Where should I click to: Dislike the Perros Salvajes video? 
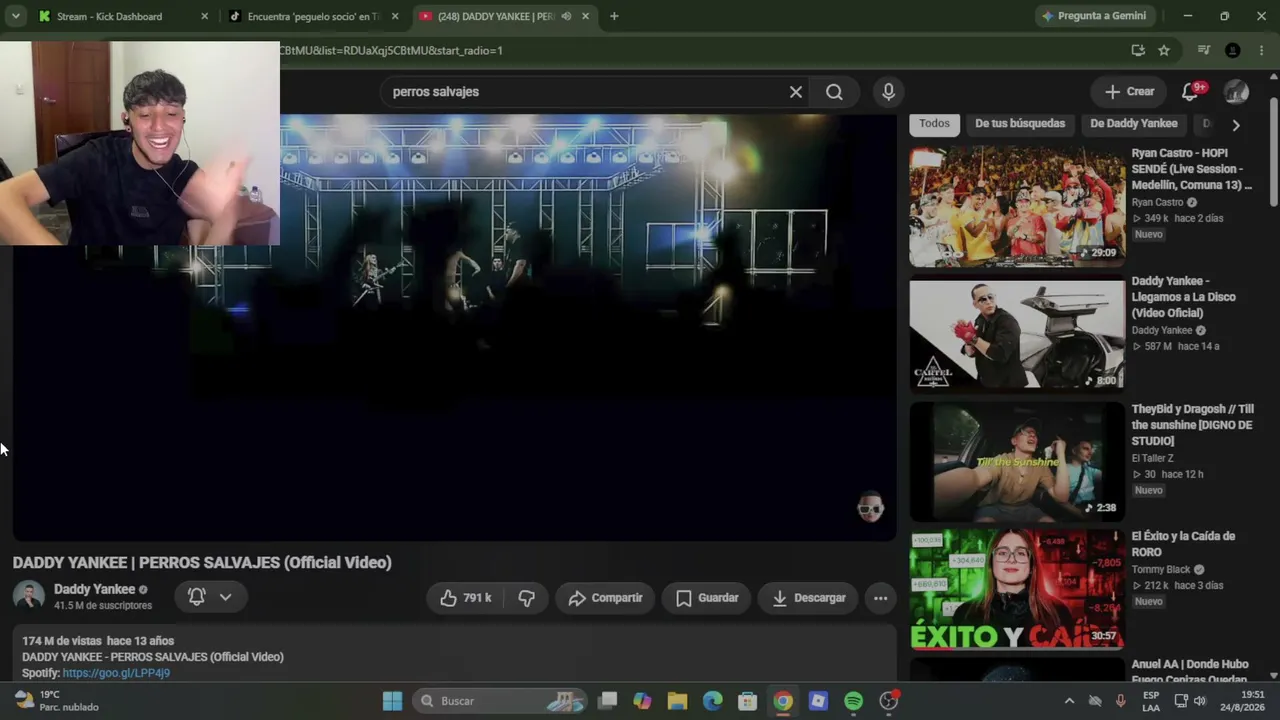point(527,598)
